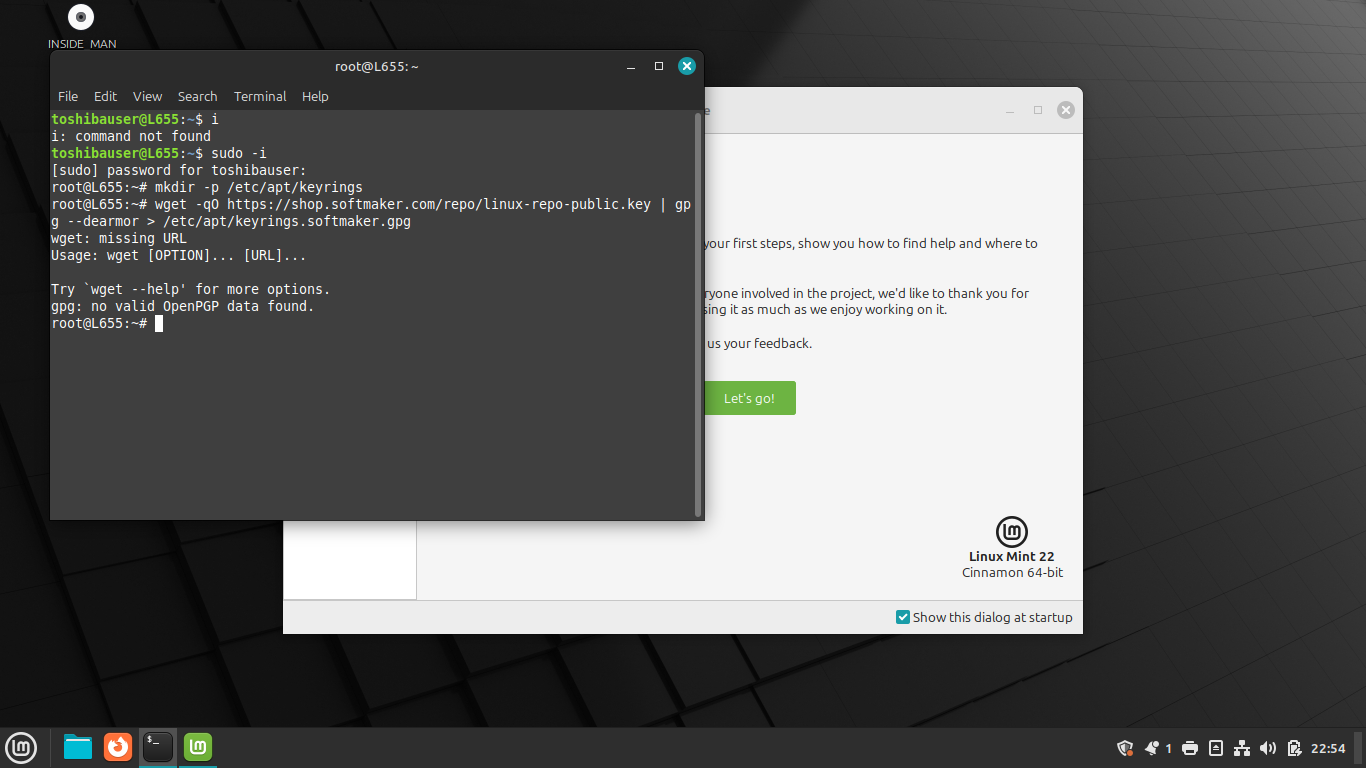
Task: Uncheck Show this dialog at startup
Action: coord(903,617)
